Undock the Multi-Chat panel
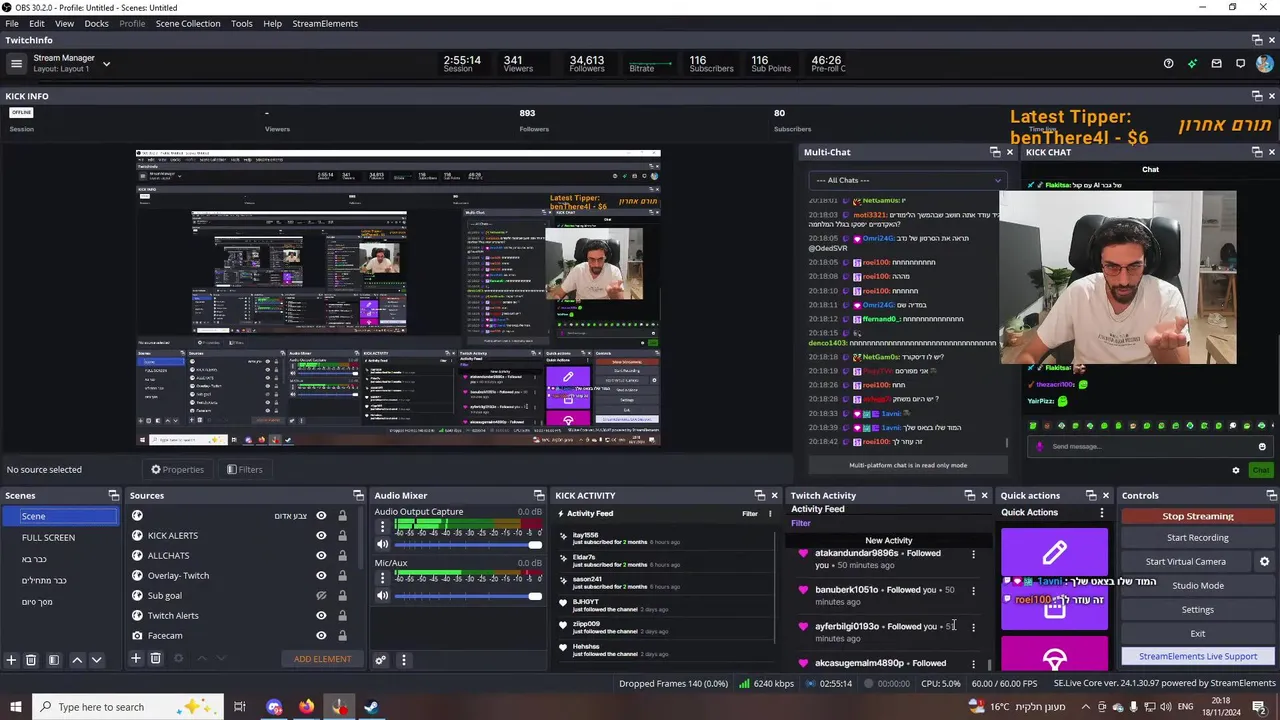The width and height of the screenshot is (1280, 720). tap(995, 152)
